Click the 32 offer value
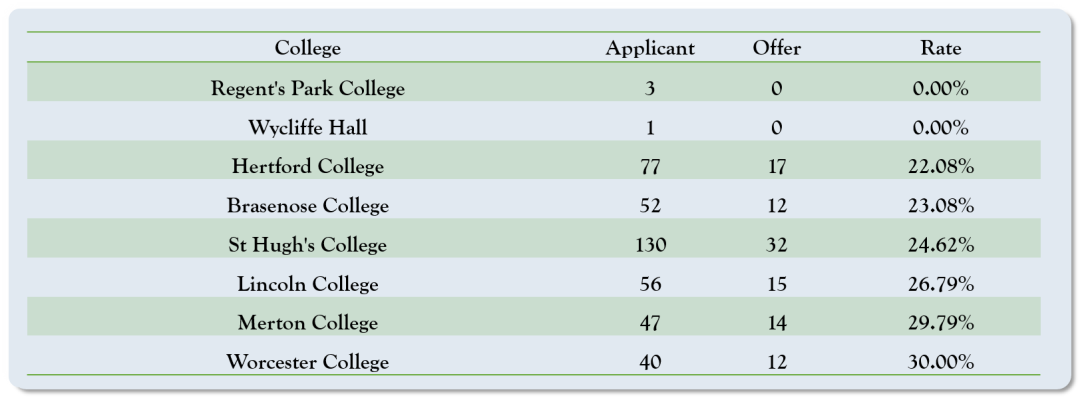Screen dimensions: 1080x398 click(x=776, y=245)
